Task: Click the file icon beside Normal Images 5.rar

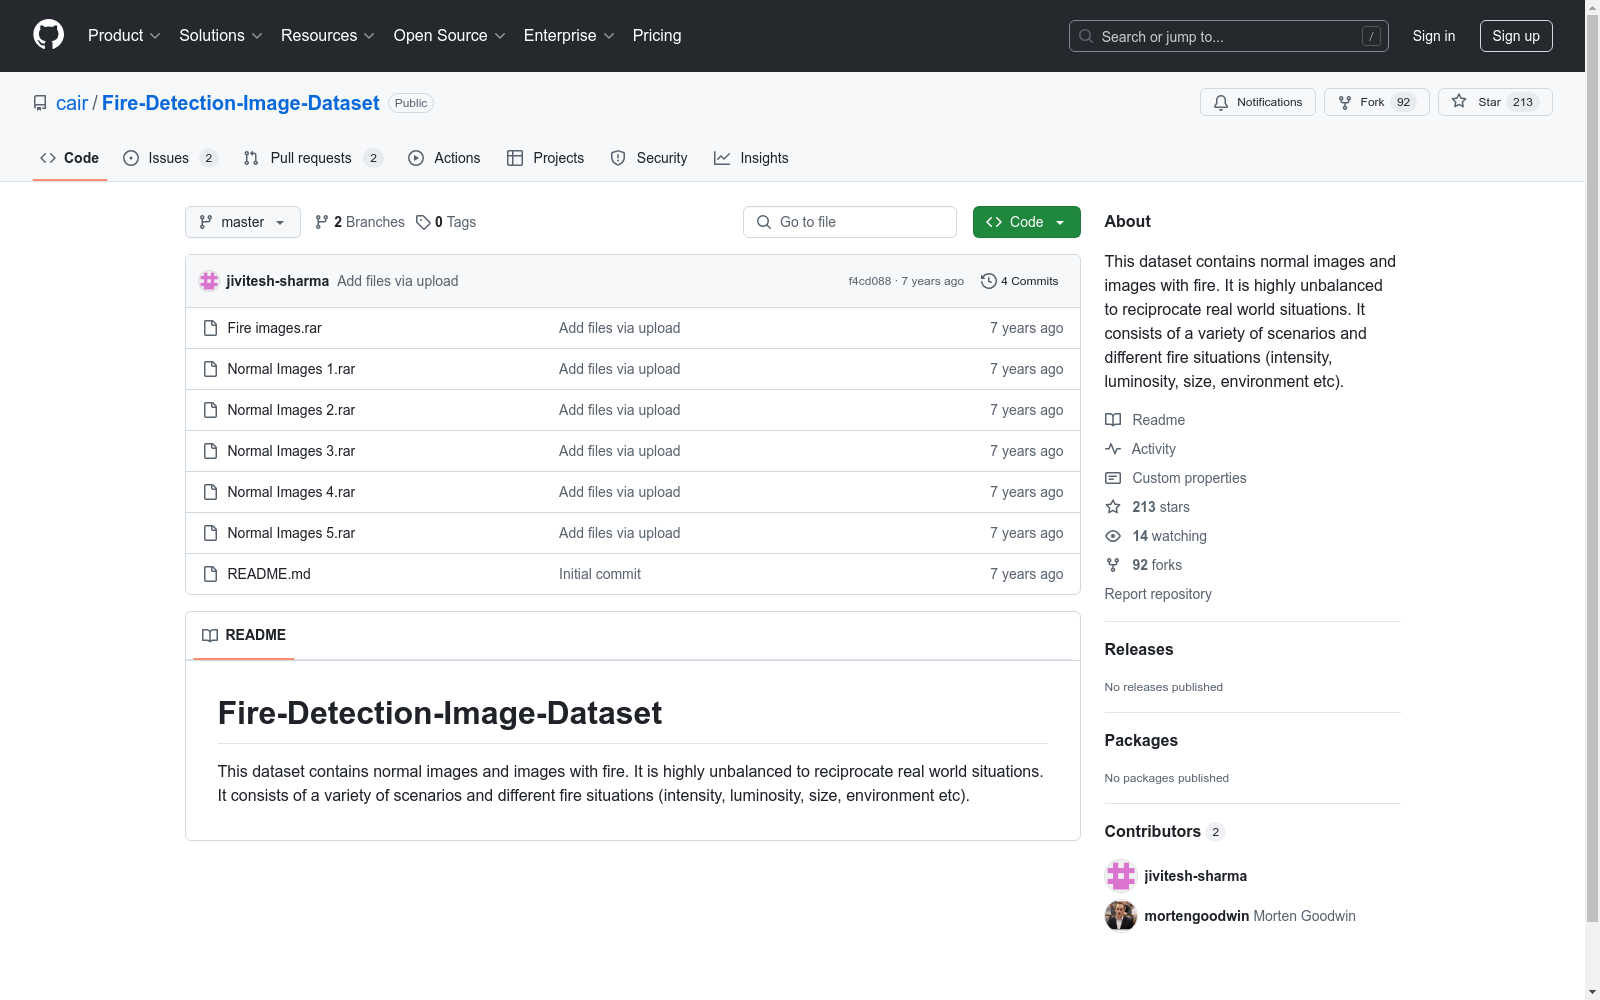Action: coord(210,533)
